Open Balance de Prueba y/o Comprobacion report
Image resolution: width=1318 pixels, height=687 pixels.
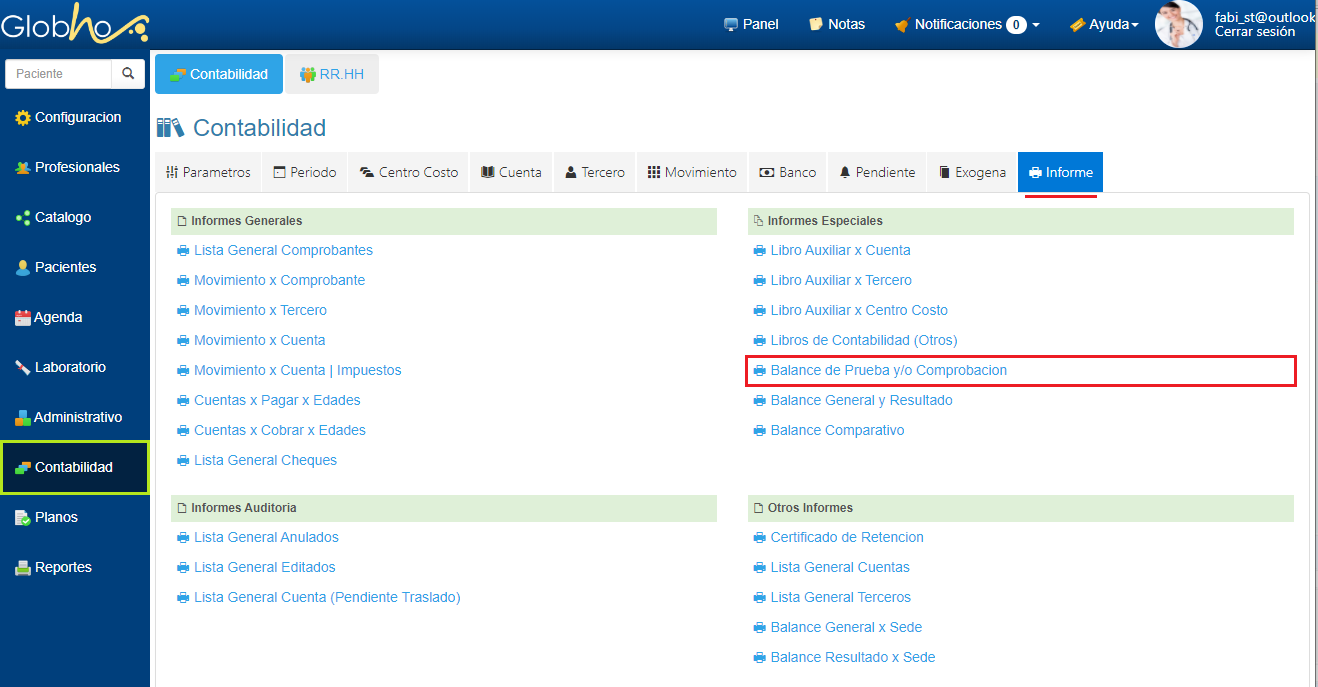888,370
